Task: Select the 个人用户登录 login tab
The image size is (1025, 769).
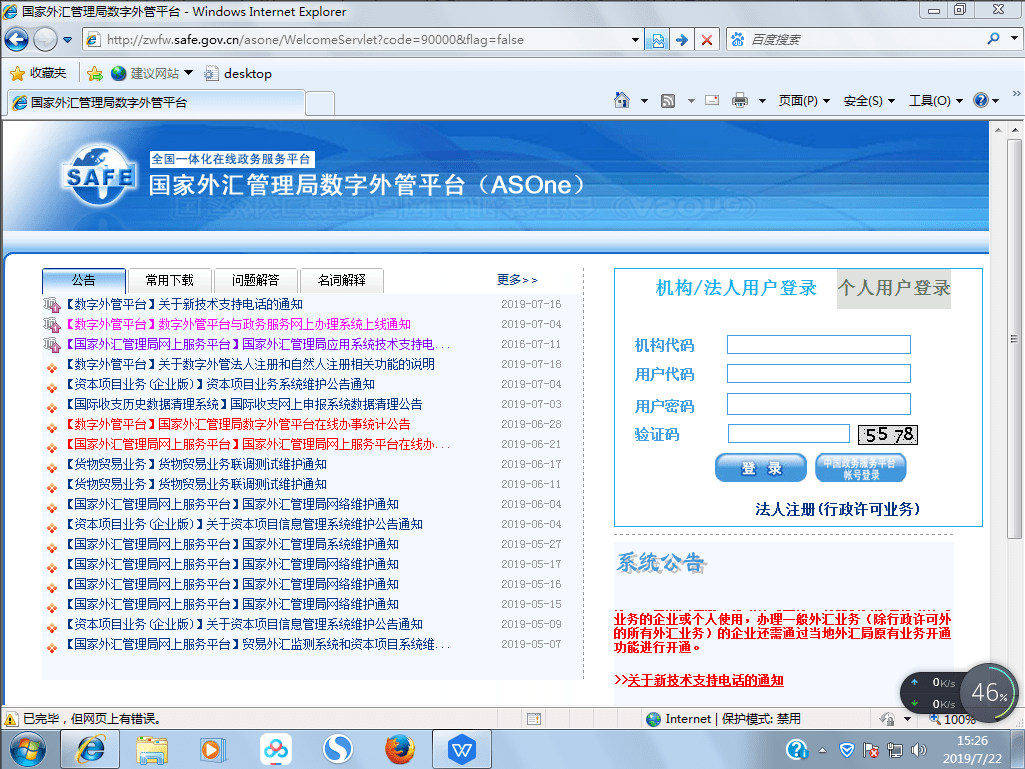Action: 894,288
